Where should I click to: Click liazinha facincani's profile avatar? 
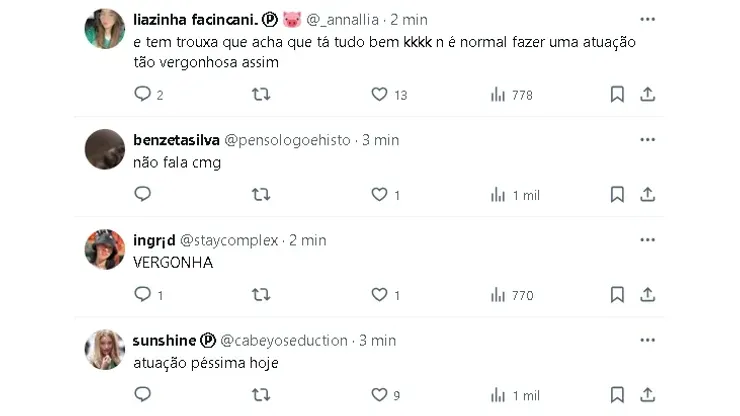point(105,29)
